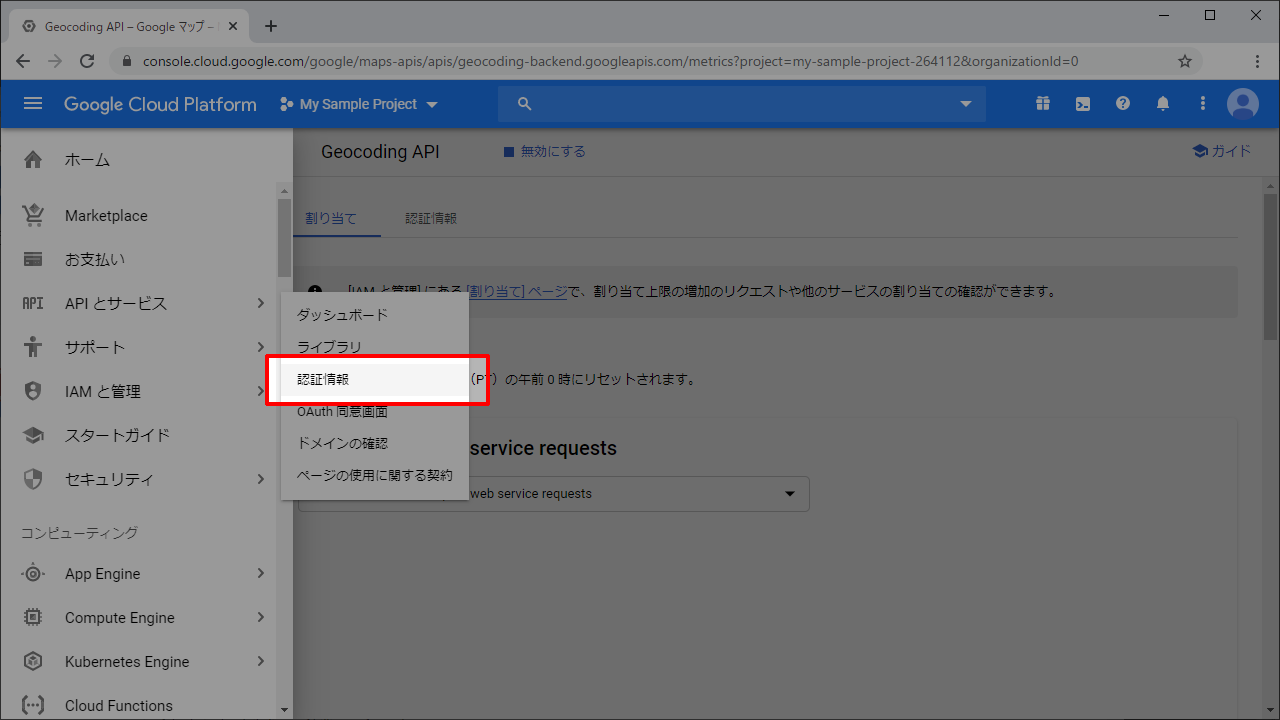Click the sidebar scroll down arrow
The height and width of the screenshot is (720, 1280).
pyautogui.click(x=284, y=710)
